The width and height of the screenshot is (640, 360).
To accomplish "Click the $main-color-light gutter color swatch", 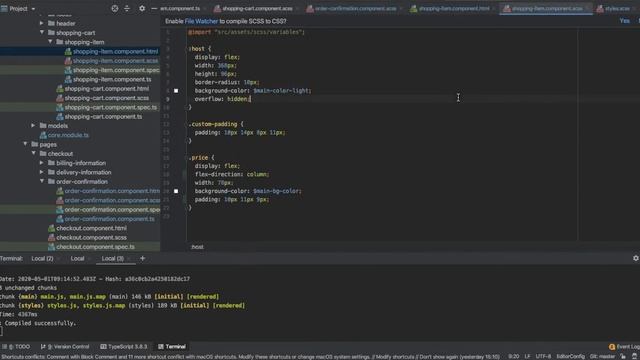I will click(176, 91).
